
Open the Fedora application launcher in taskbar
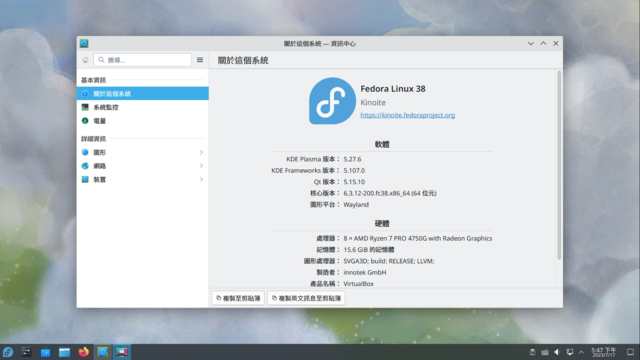click(x=8, y=352)
